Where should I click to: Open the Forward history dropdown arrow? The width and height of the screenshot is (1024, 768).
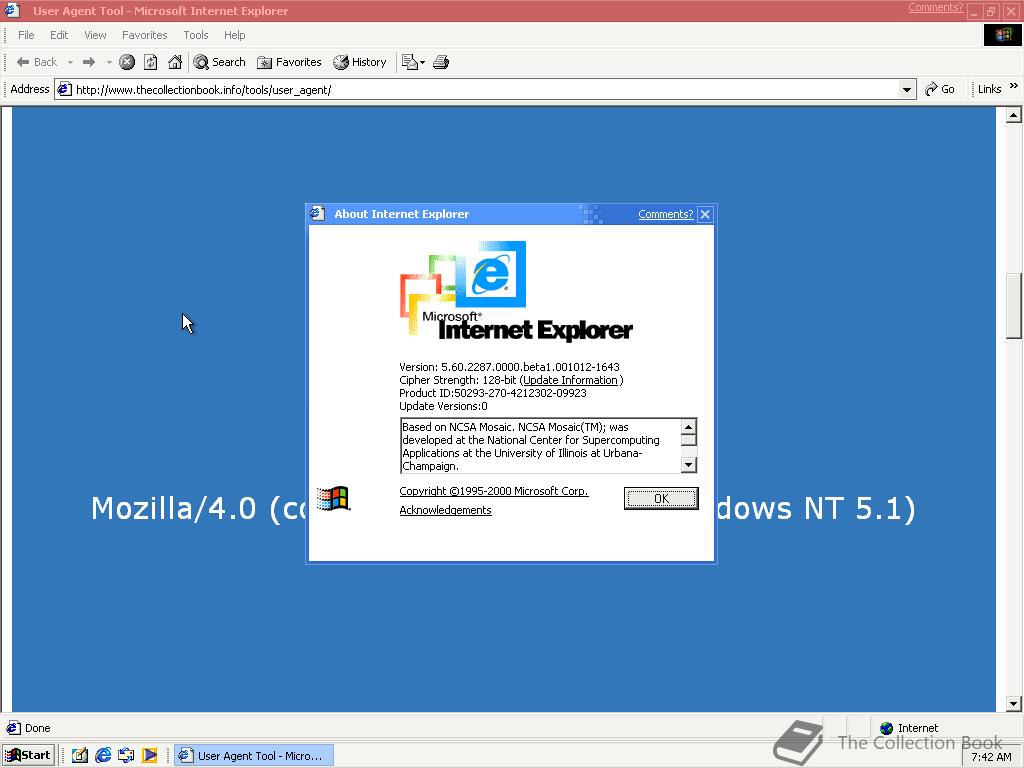pos(108,62)
